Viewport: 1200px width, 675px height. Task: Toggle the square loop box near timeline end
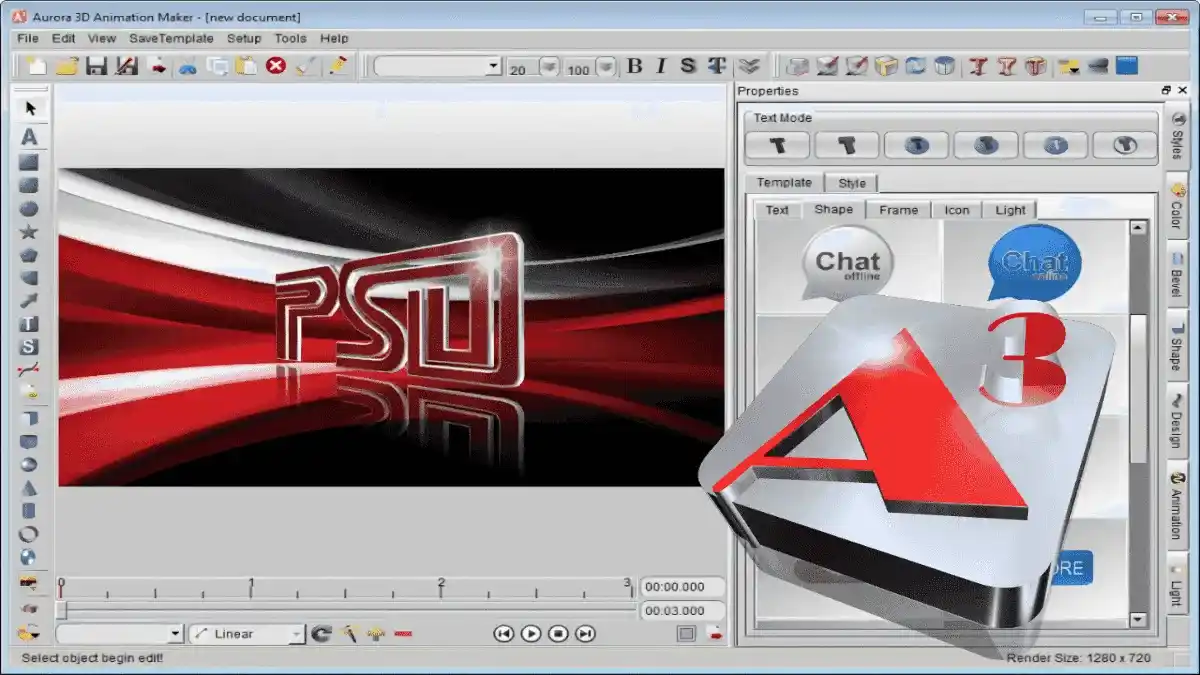tap(686, 633)
